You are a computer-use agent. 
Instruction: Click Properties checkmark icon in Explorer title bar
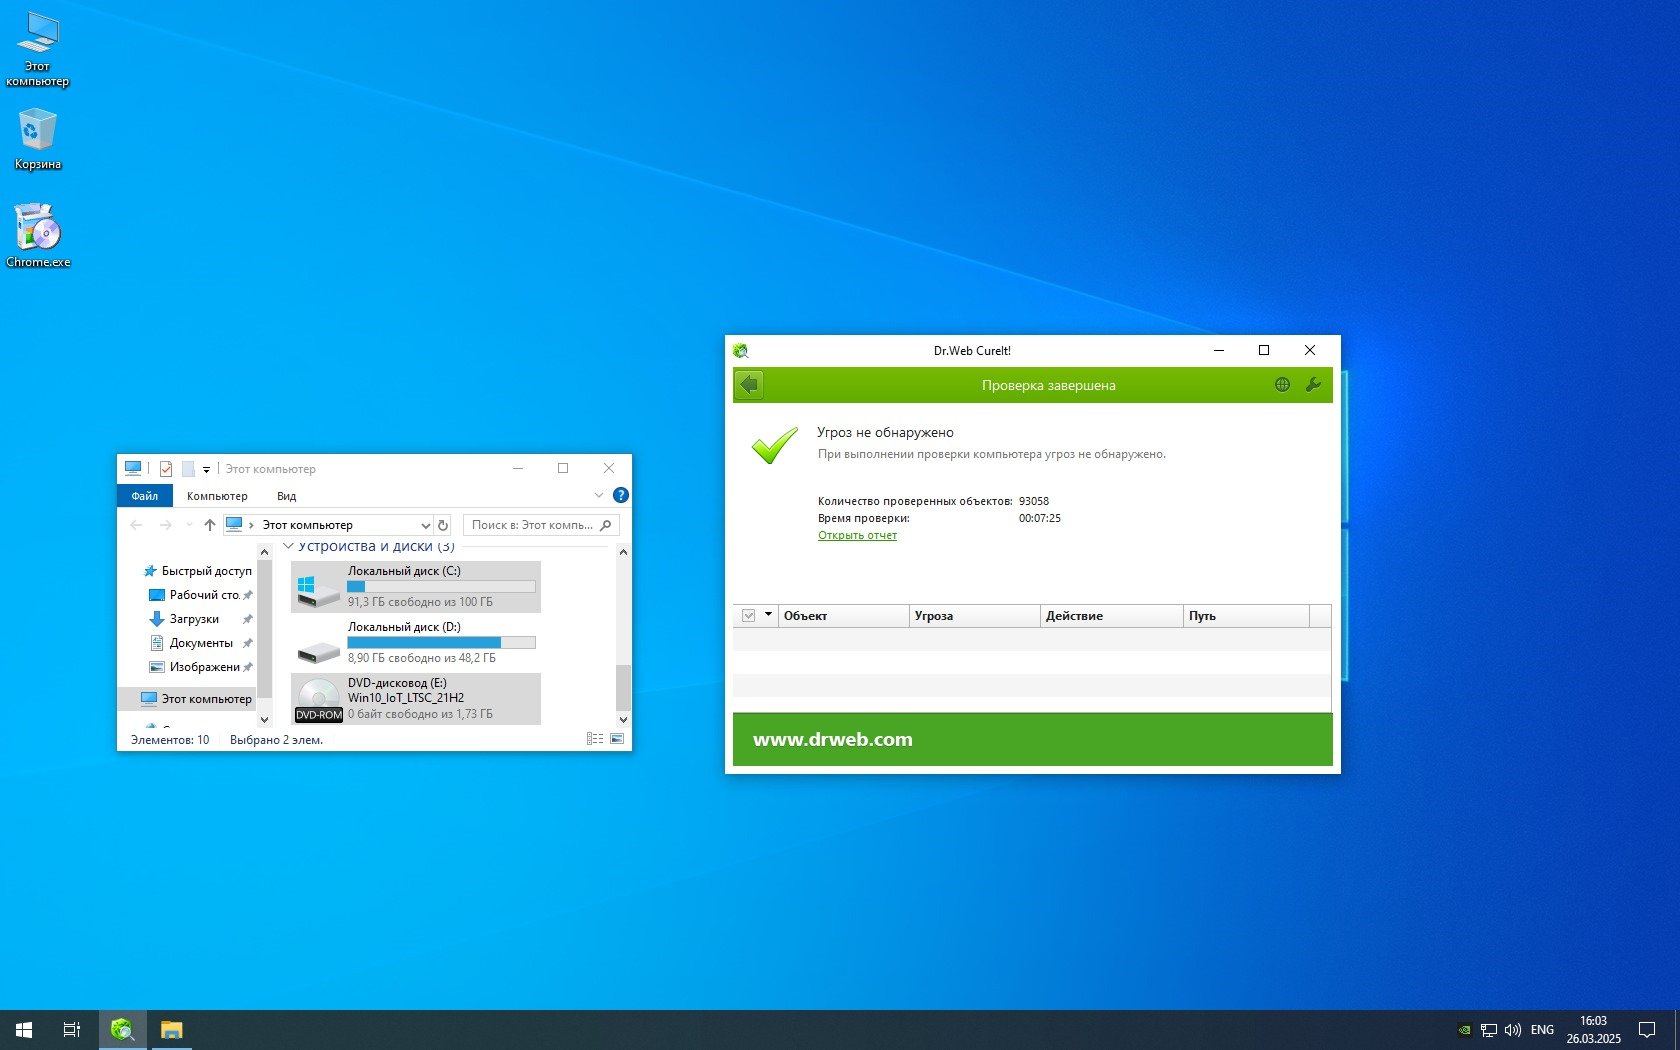click(166, 468)
